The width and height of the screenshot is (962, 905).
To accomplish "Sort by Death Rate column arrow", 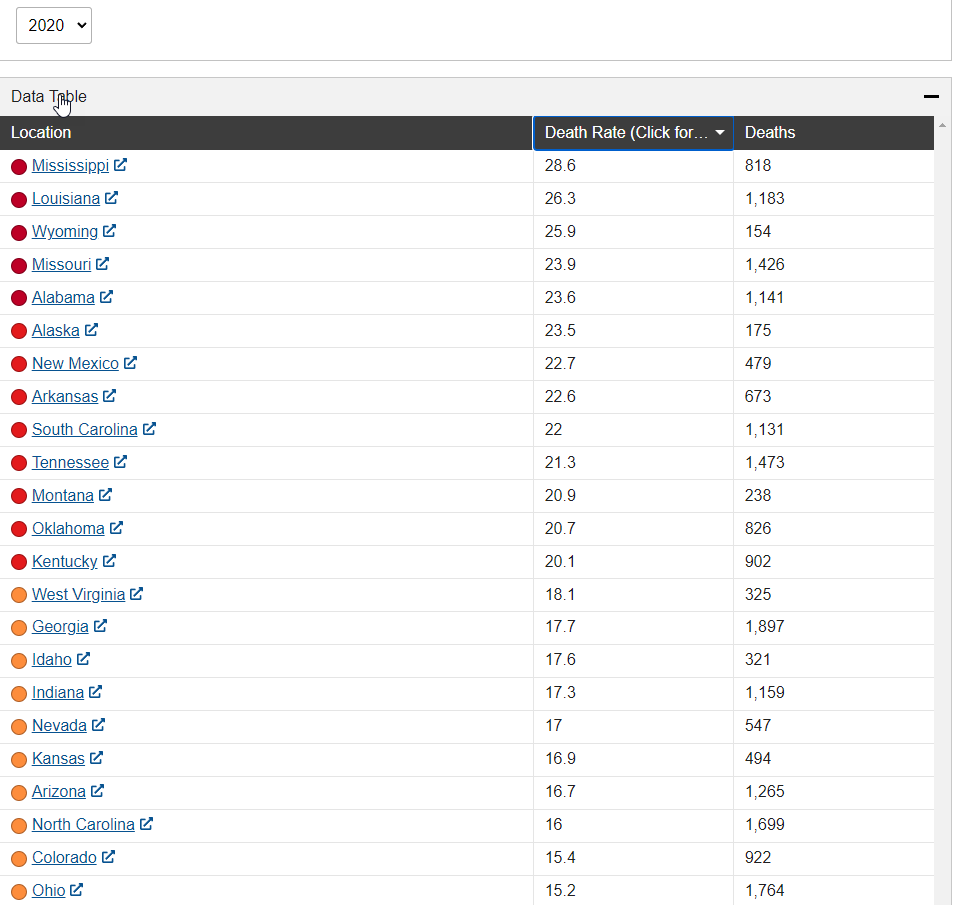I will pos(720,133).
